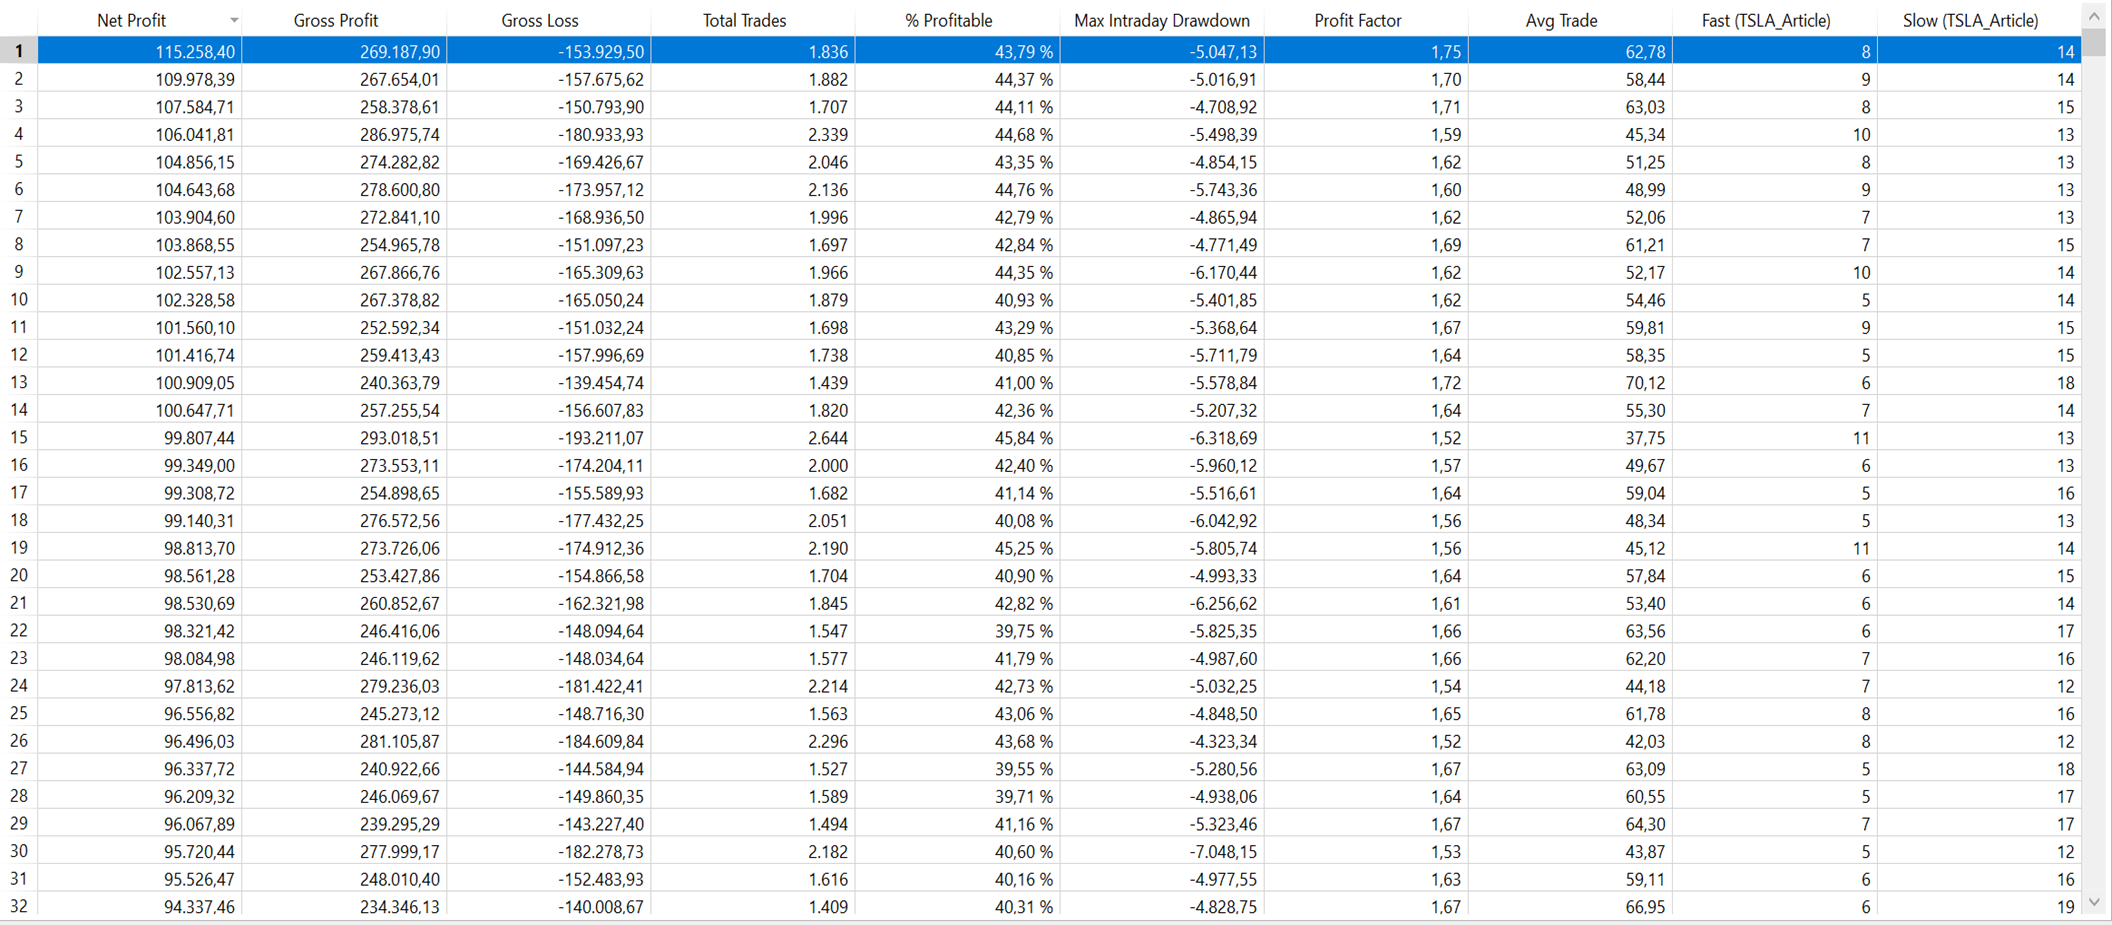Sort results by % Profitable header
This screenshot has width=2112, height=925.
point(948,21)
